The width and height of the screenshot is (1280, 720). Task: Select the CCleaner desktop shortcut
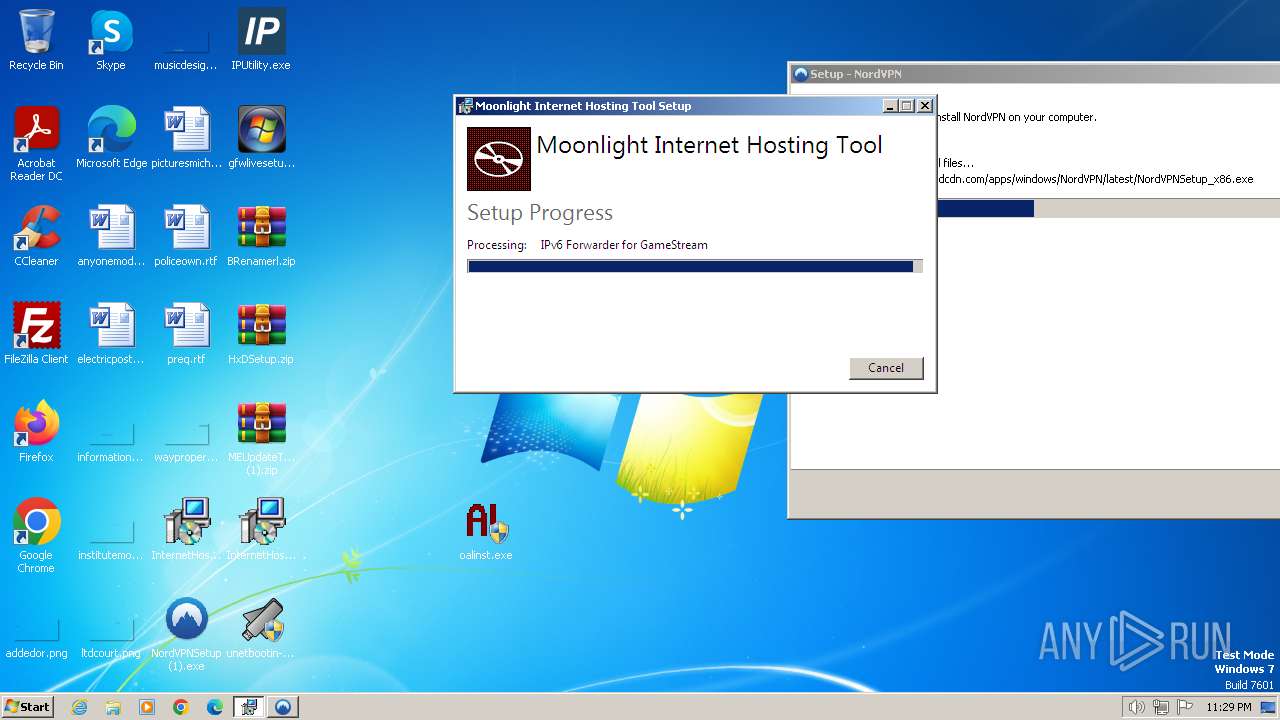tap(36, 236)
